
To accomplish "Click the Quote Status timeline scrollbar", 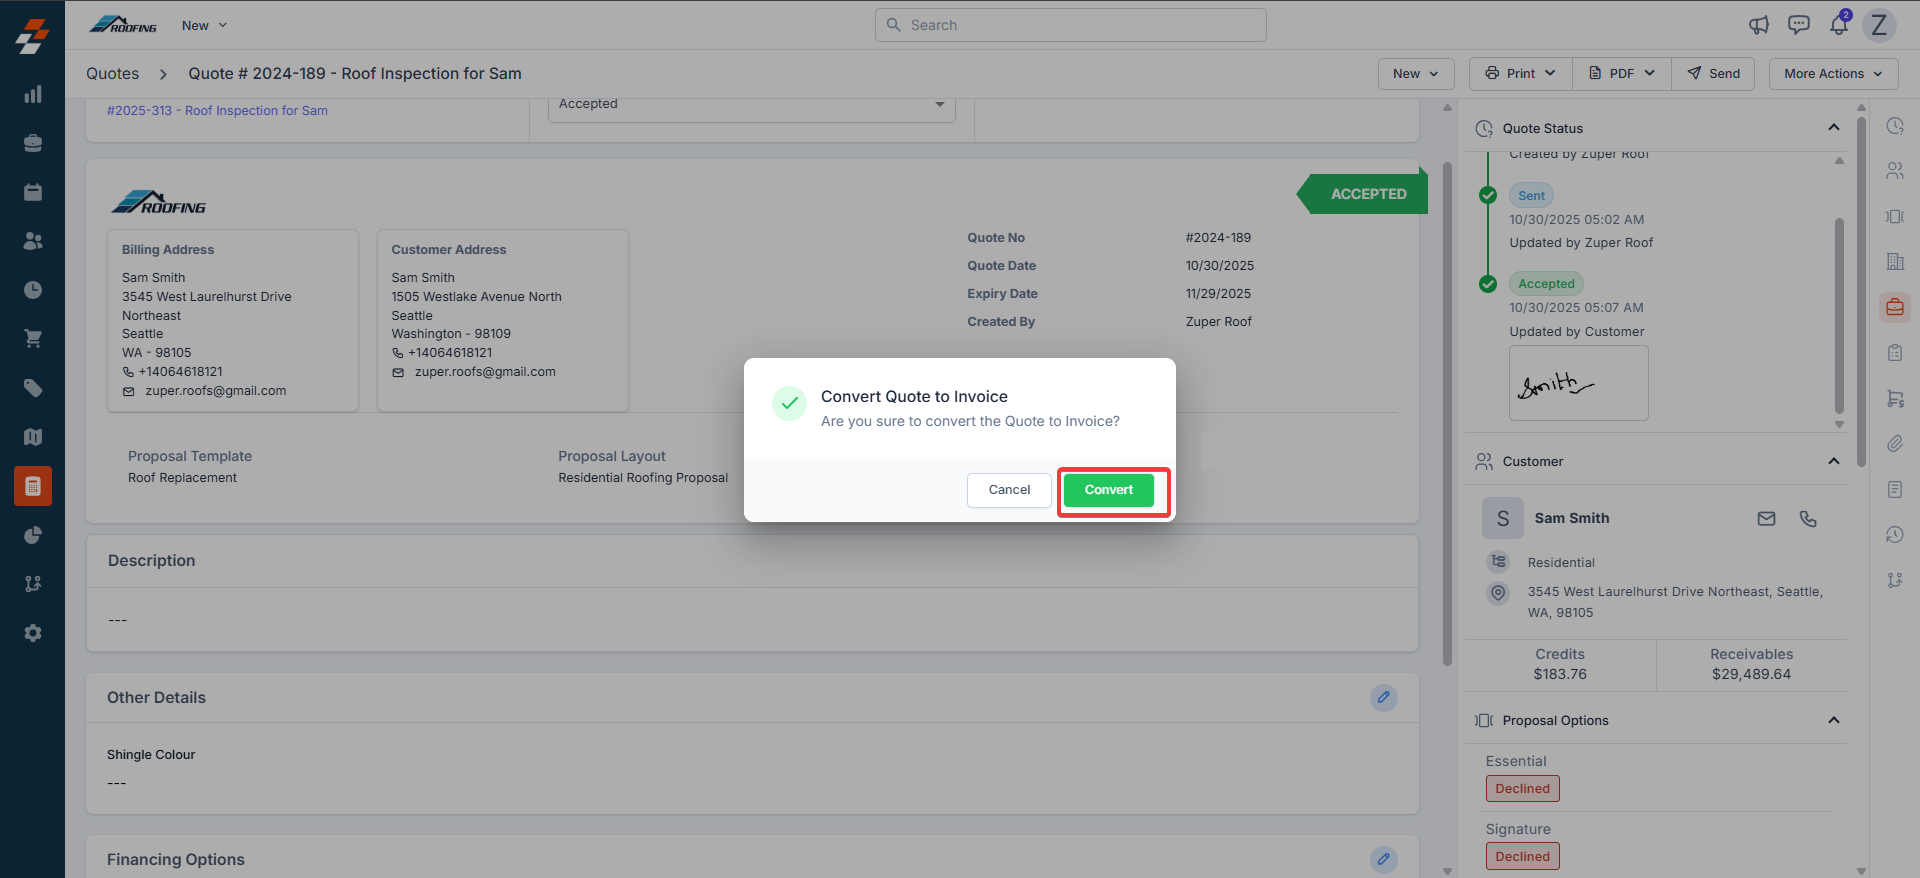I will tap(1839, 315).
